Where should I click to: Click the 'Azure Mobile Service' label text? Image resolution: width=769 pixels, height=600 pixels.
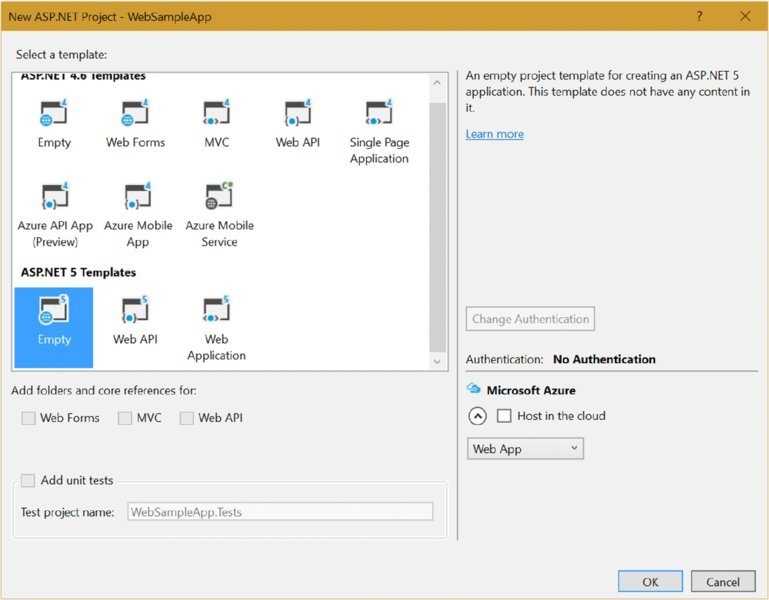[x=219, y=234]
